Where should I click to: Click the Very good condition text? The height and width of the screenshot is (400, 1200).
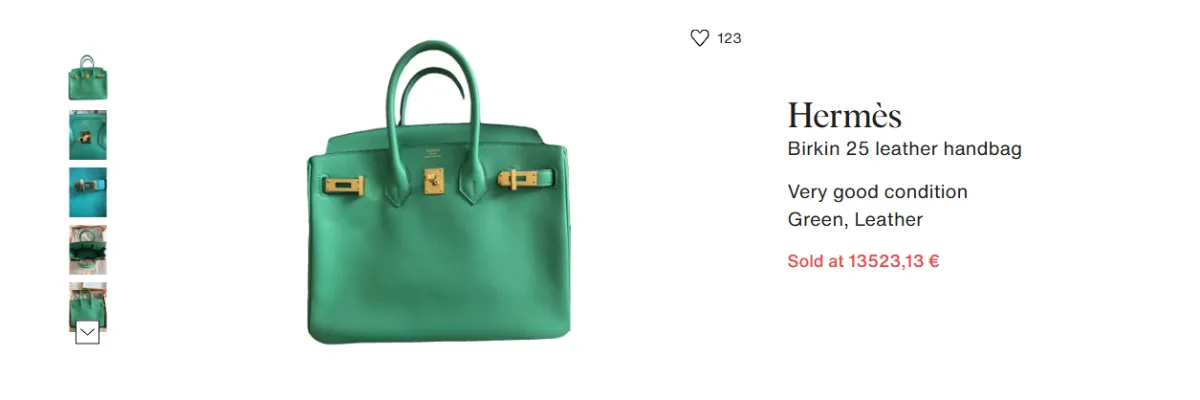(877, 191)
